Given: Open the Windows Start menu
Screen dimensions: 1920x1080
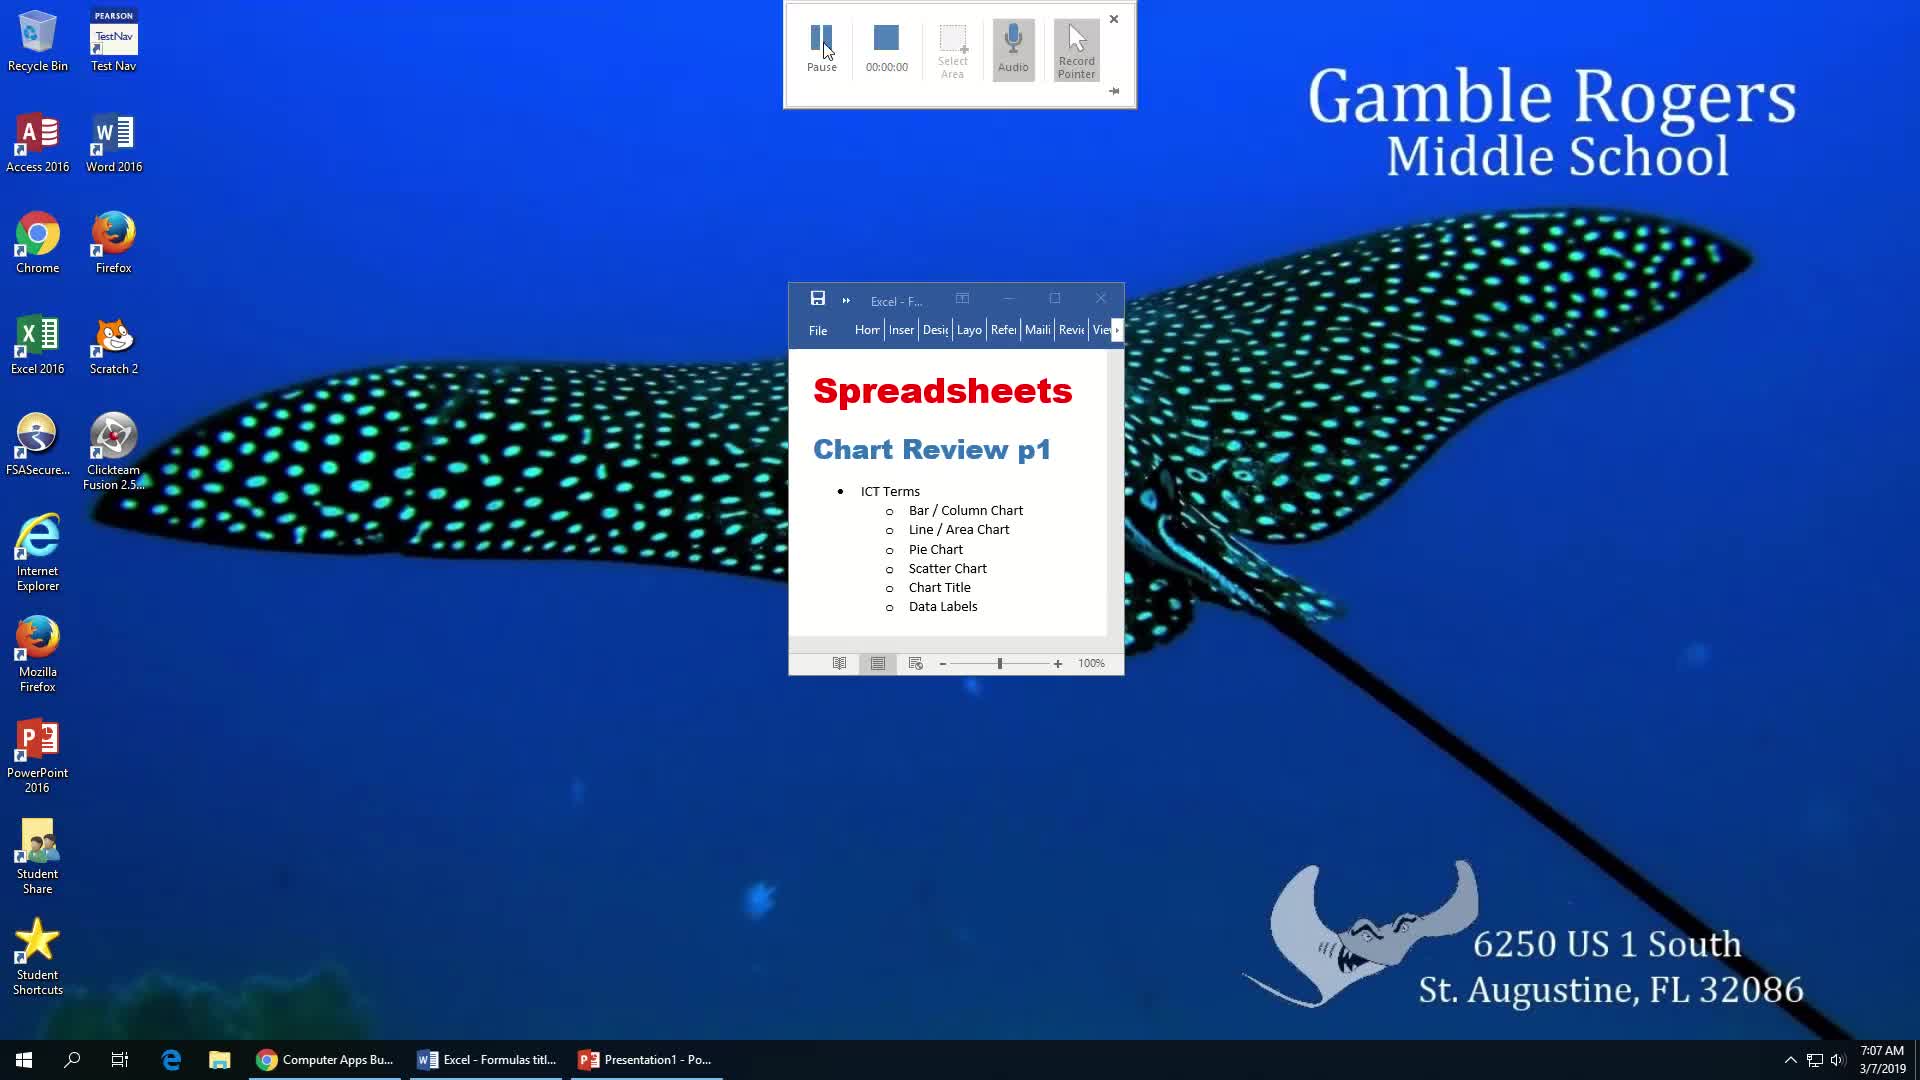Looking at the screenshot, I should coord(24,1060).
